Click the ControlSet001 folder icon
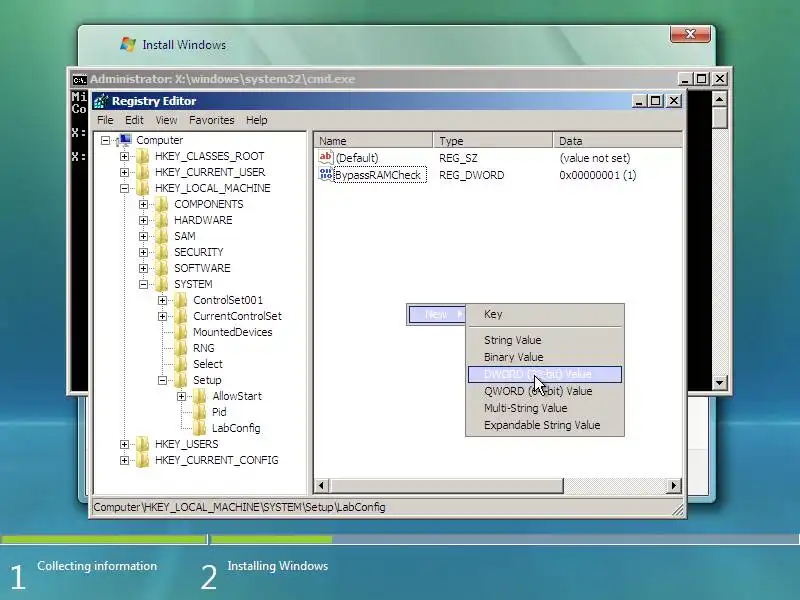This screenshot has height=600, width=800. (x=181, y=300)
